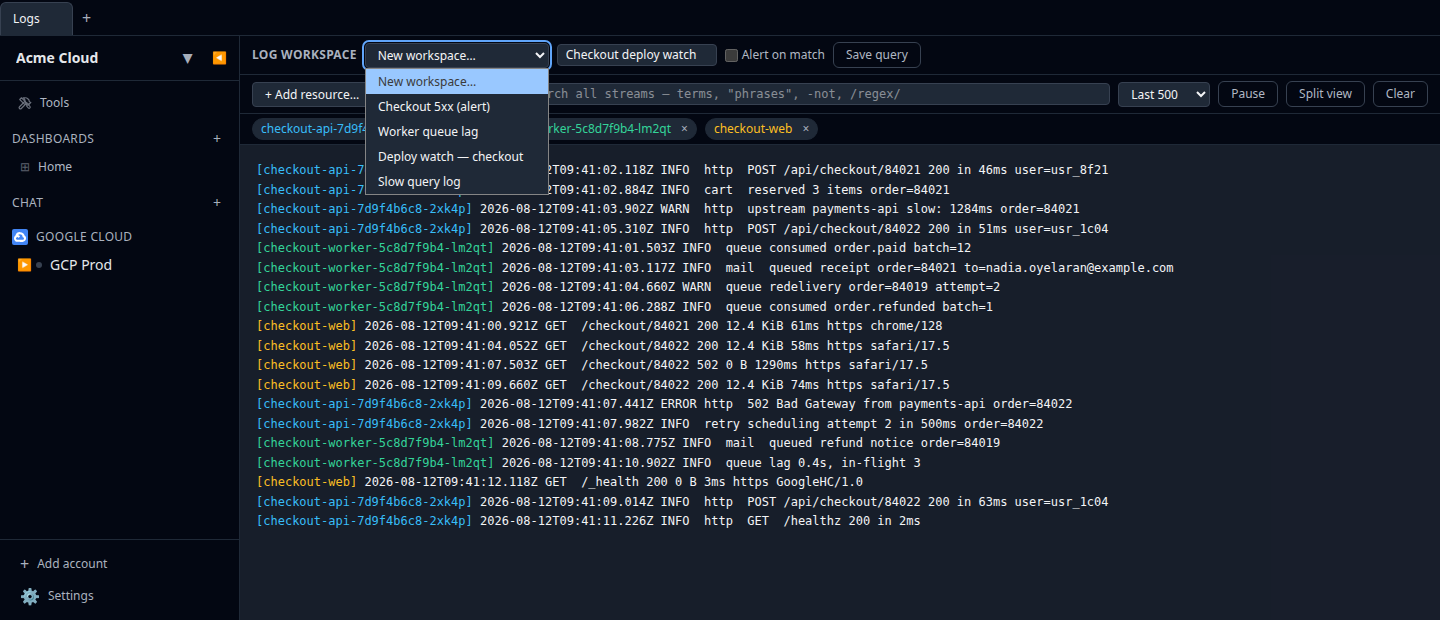Image resolution: width=1440 pixels, height=620 pixels.
Task: Enable the Alert on match checkbox
Action: 731,55
